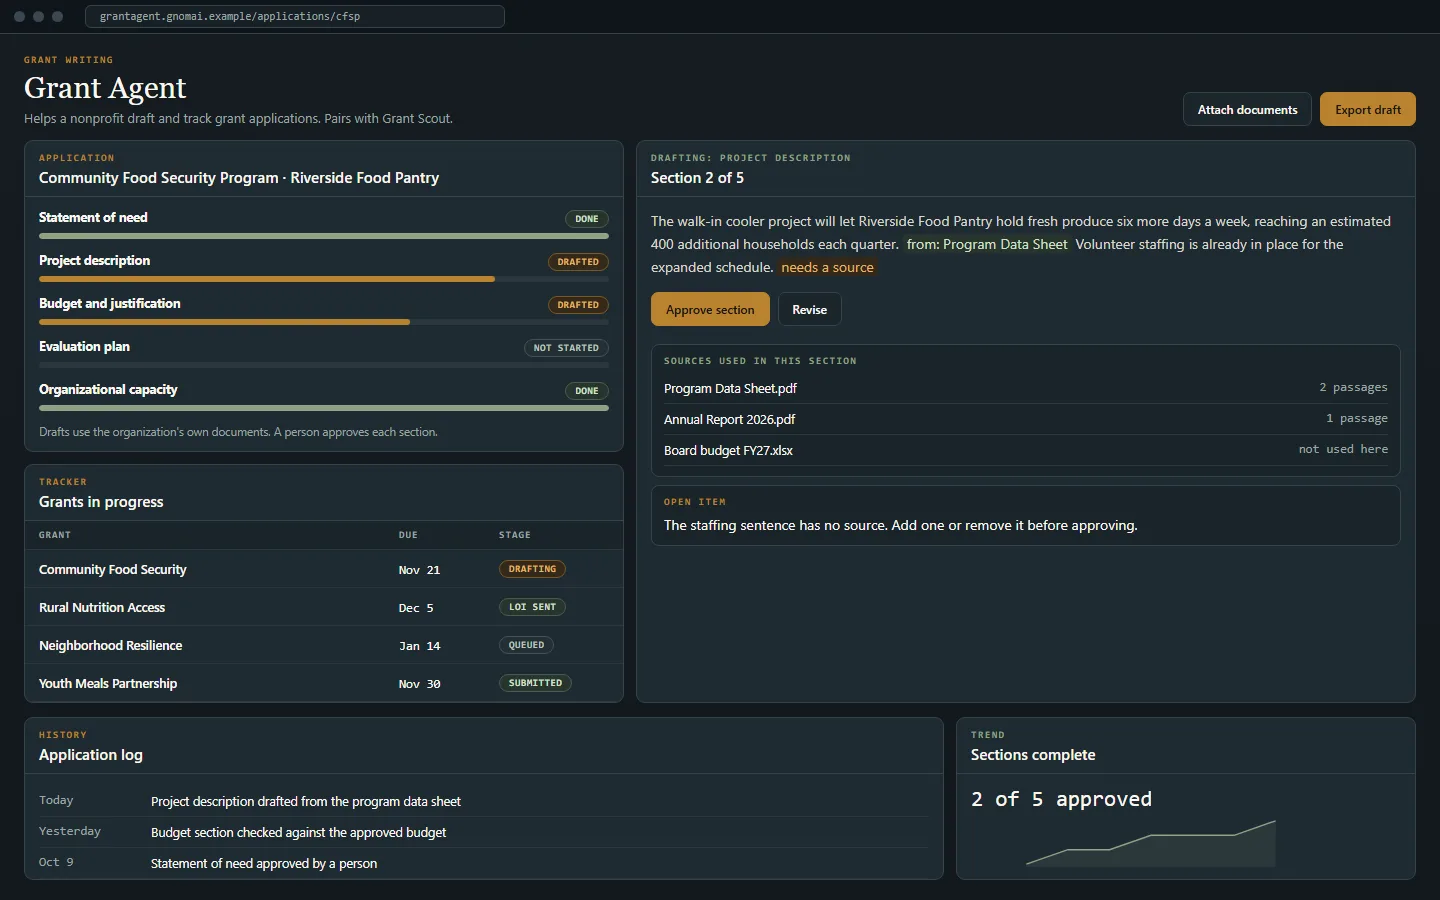Select the Organizational capacity section
Image resolution: width=1440 pixels, height=900 pixels.
[x=323, y=396]
